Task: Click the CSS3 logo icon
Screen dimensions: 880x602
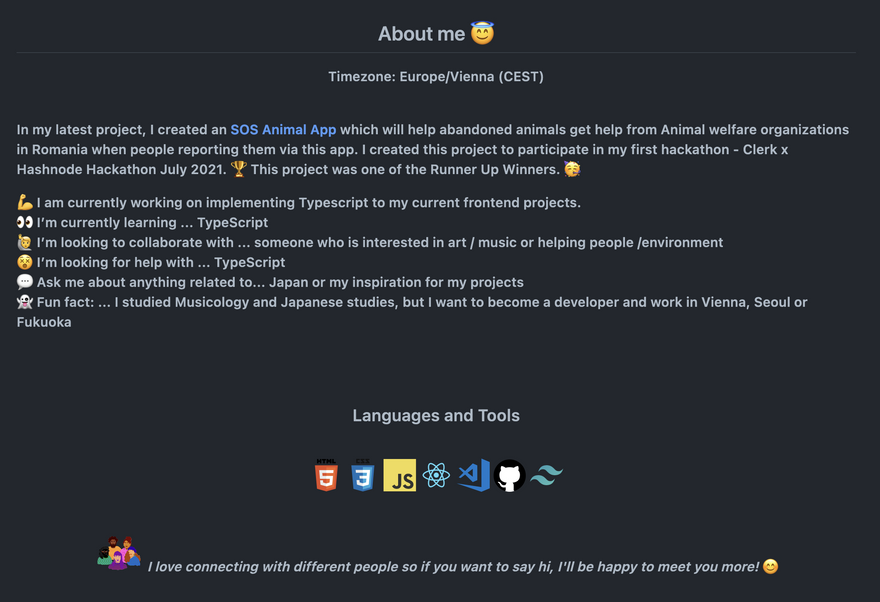Action: click(362, 475)
